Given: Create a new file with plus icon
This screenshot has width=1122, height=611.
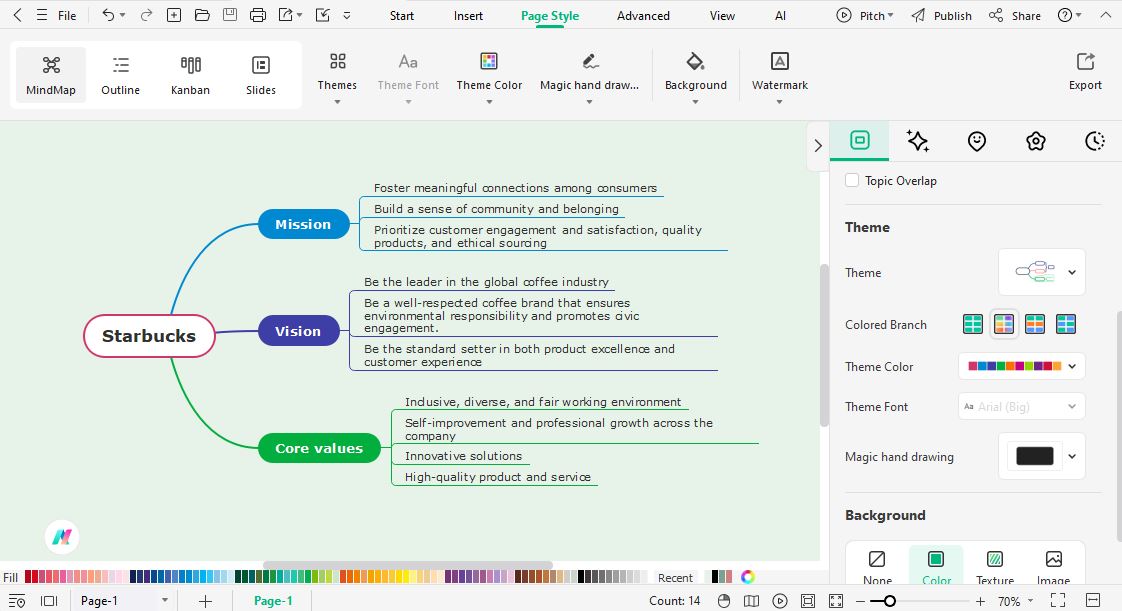Looking at the screenshot, I should (x=174, y=15).
